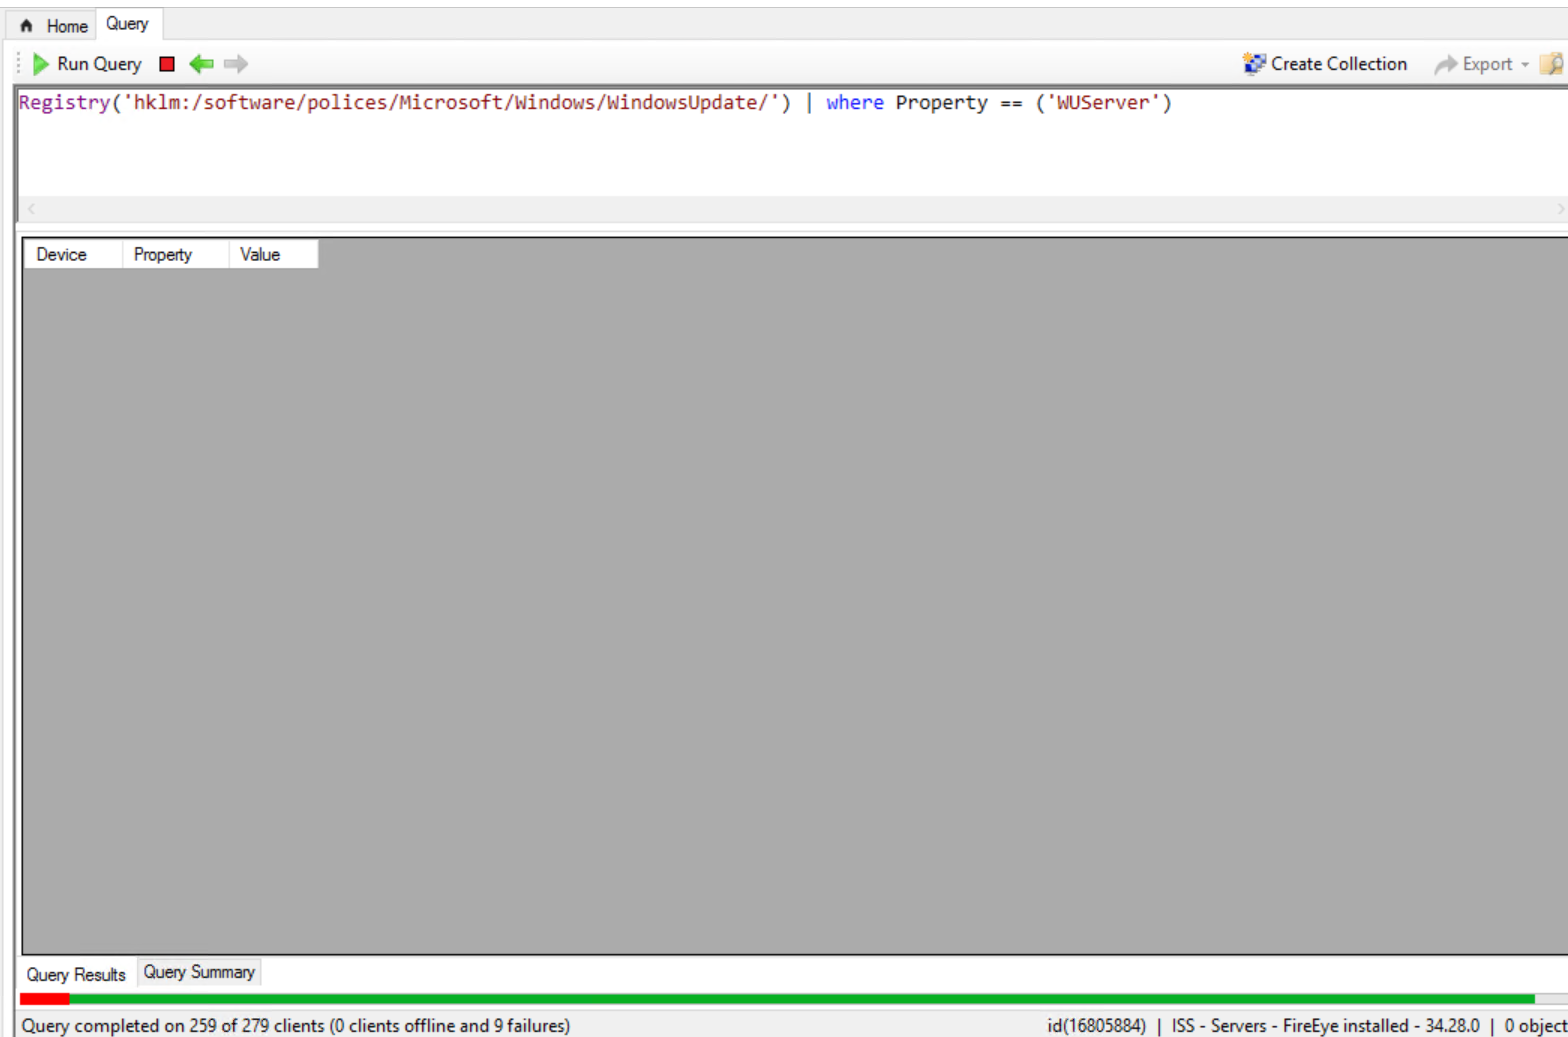Go forward using the grey right arrow
The width and height of the screenshot is (1568, 1037).
(236, 64)
